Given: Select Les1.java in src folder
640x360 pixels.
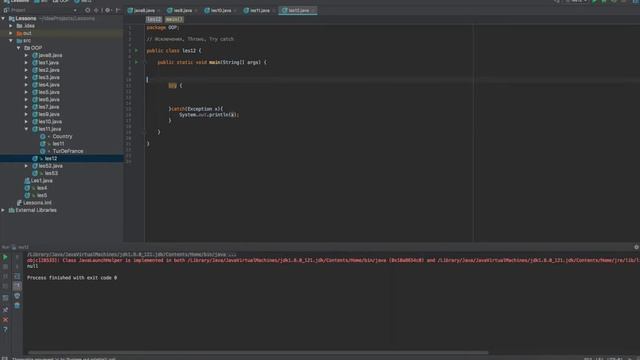Looking at the screenshot, I should pyautogui.click(x=42, y=180).
